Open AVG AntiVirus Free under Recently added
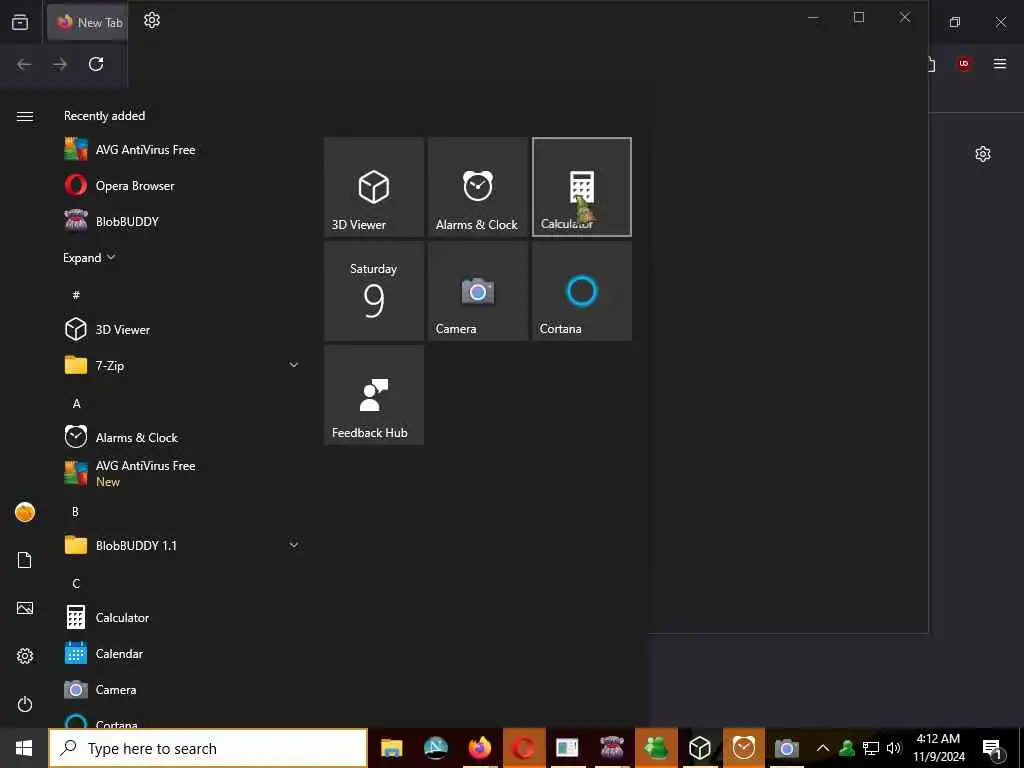This screenshot has height=768, width=1024. point(182,150)
